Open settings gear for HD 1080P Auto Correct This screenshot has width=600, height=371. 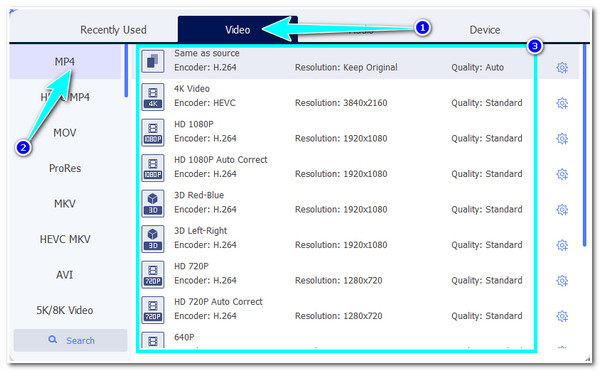pos(562,174)
